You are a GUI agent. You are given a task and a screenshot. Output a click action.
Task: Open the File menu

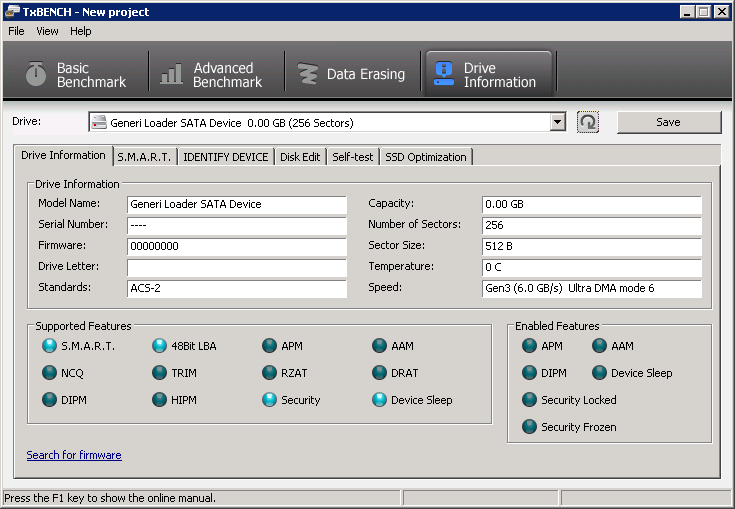coord(16,31)
